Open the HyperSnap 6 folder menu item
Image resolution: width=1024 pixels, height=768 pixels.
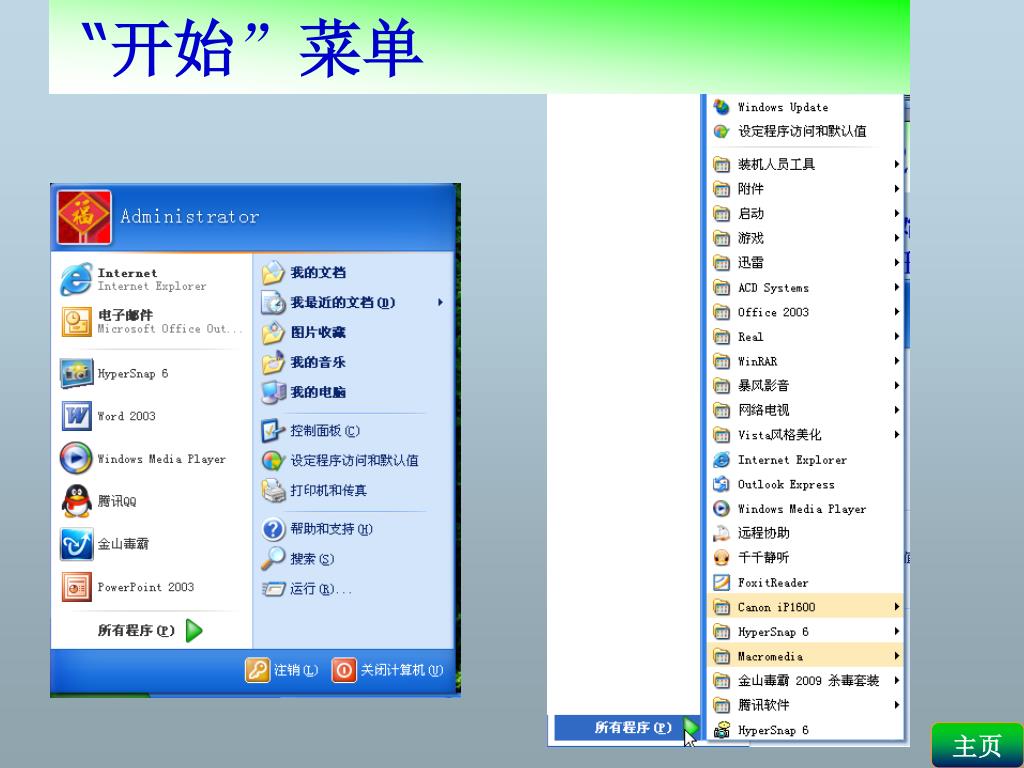[x=807, y=632]
